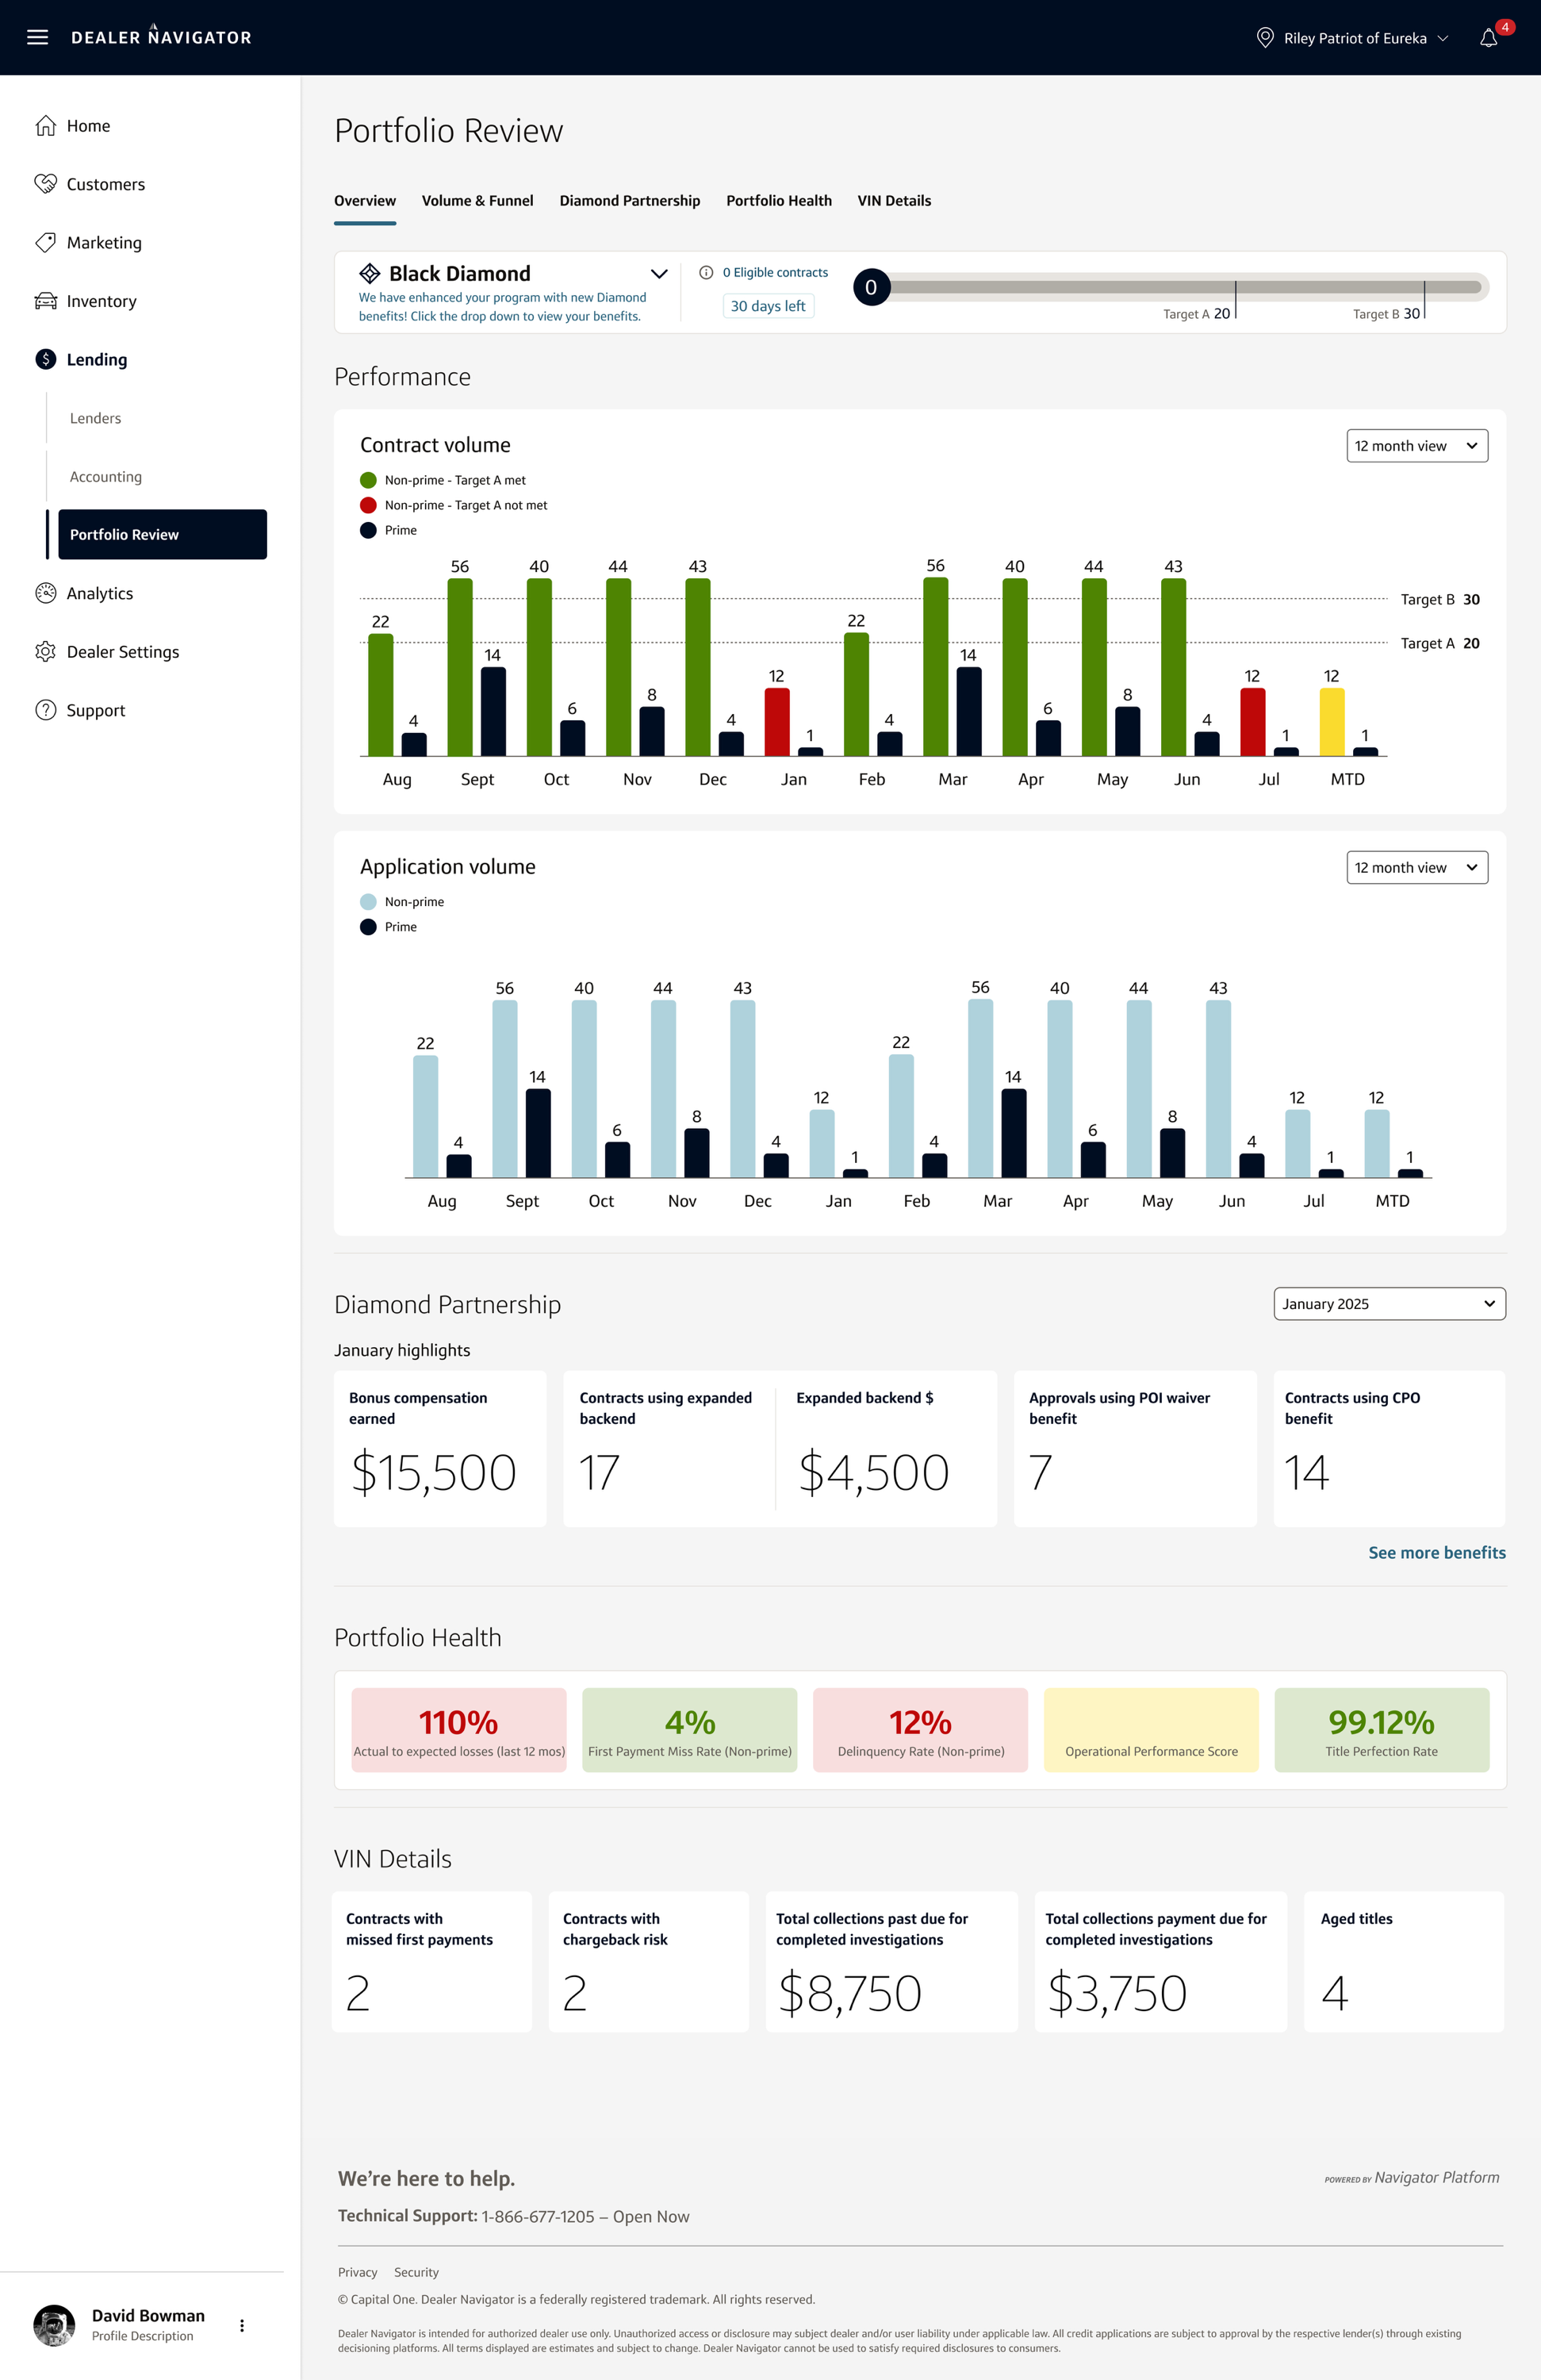Open the January 2025 month dropdown
The height and width of the screenshot is (2380, 1541).
click(1389, 1304)
